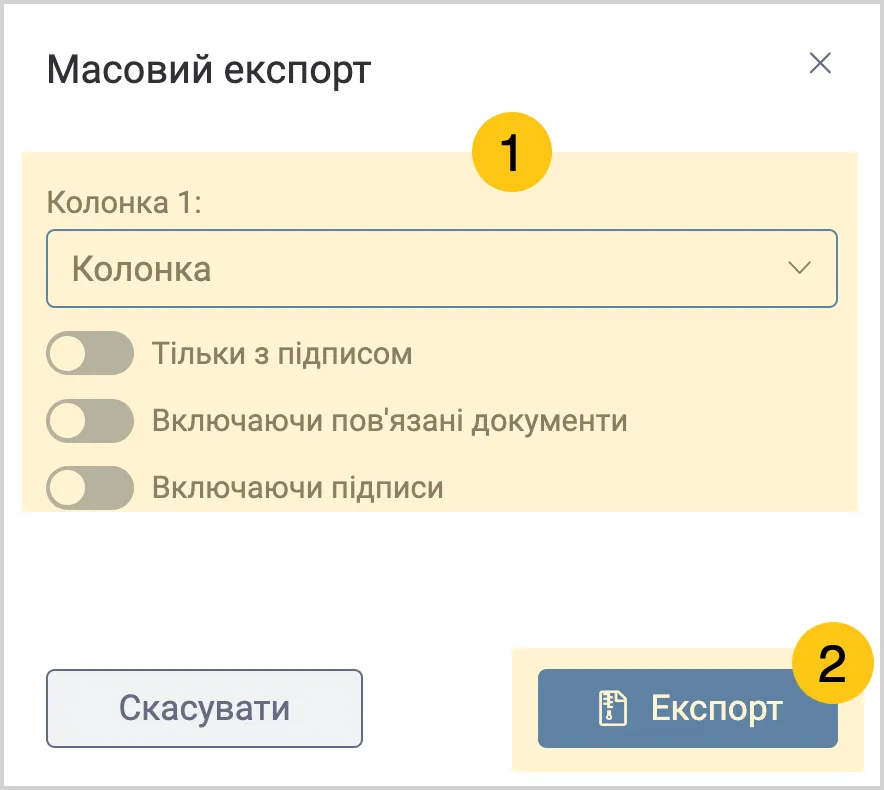Enable the Тільки з підписом switch

point(90,353)
